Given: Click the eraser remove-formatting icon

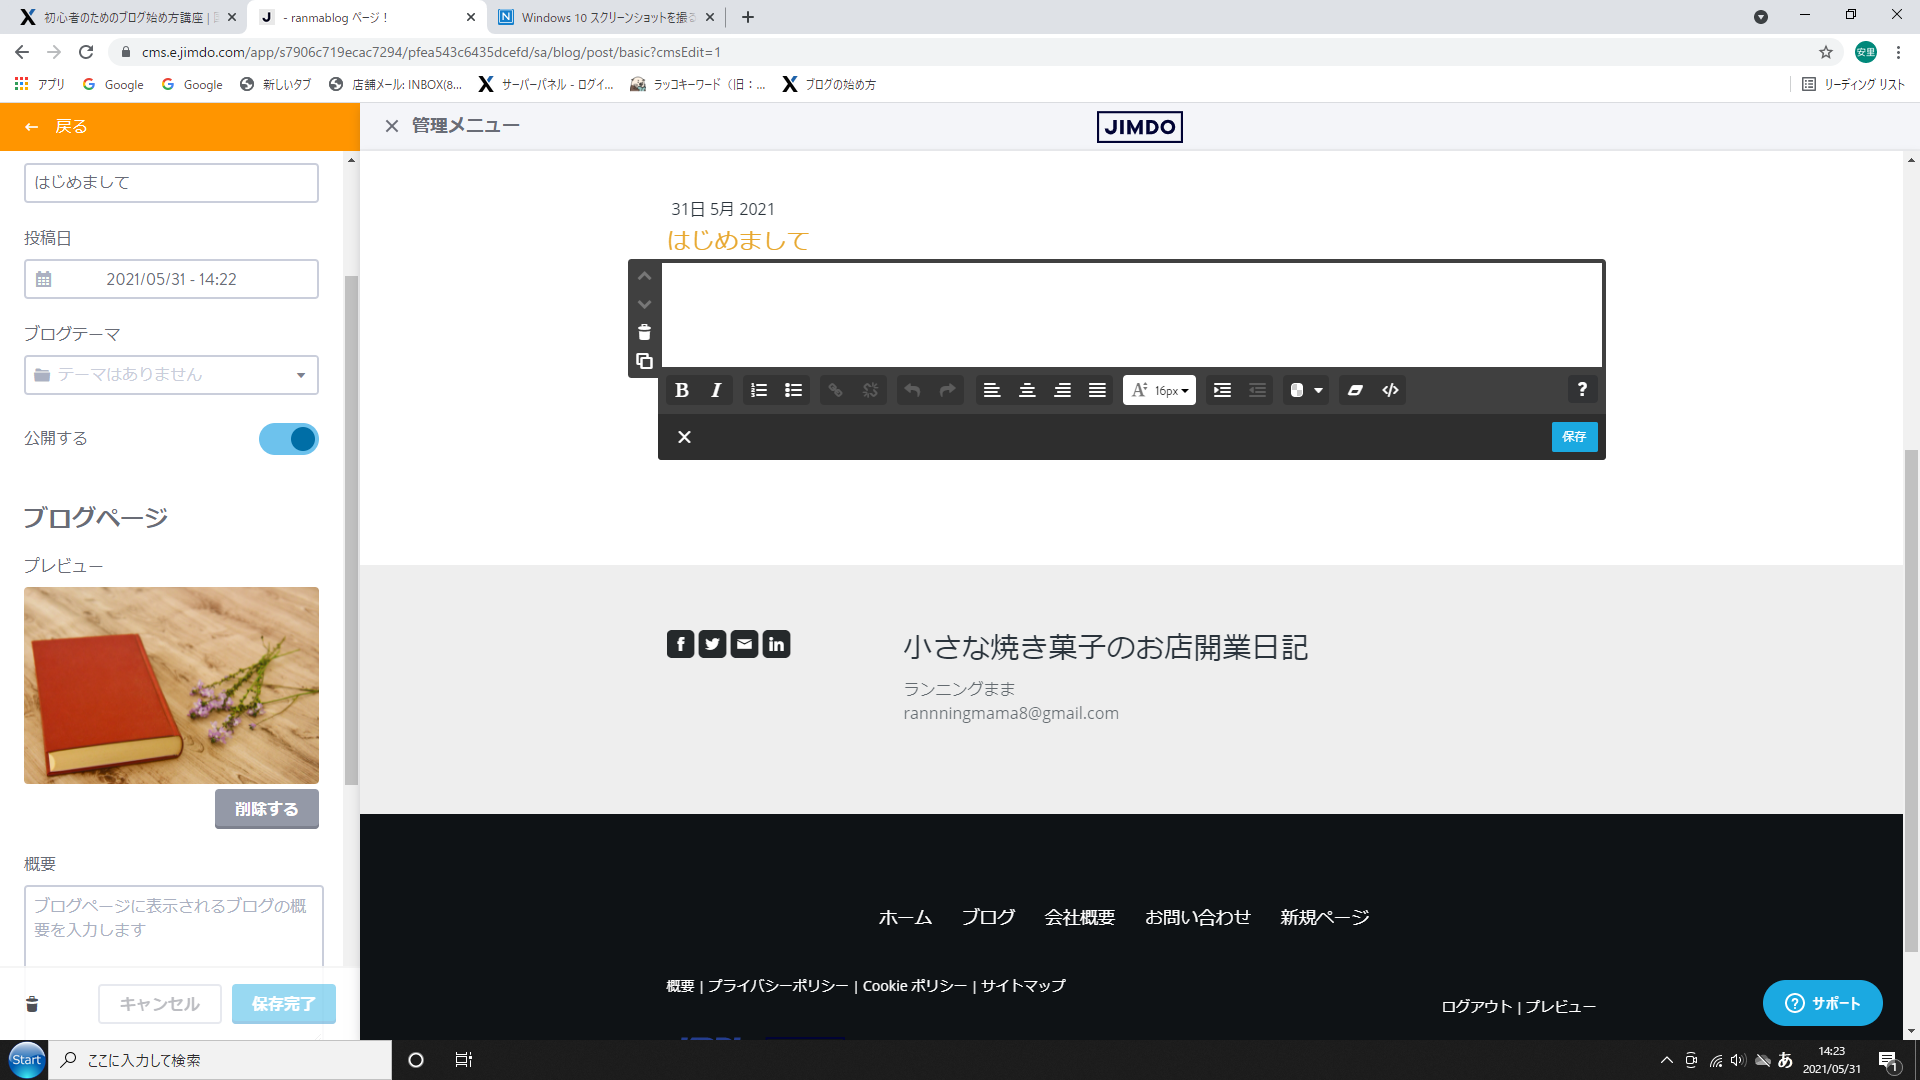Looking at the screenshot, I should [x=1355, y=390].
